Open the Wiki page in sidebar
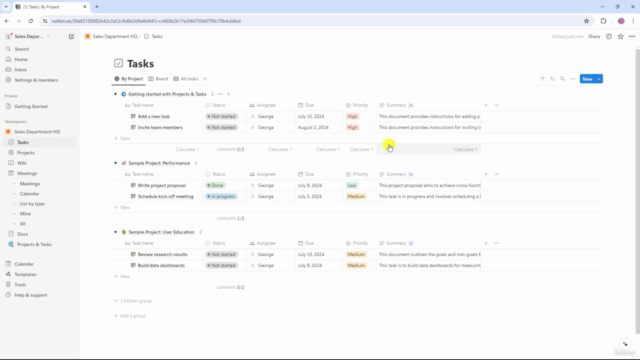This screenshot has width=640, height=360. (22, 163)
